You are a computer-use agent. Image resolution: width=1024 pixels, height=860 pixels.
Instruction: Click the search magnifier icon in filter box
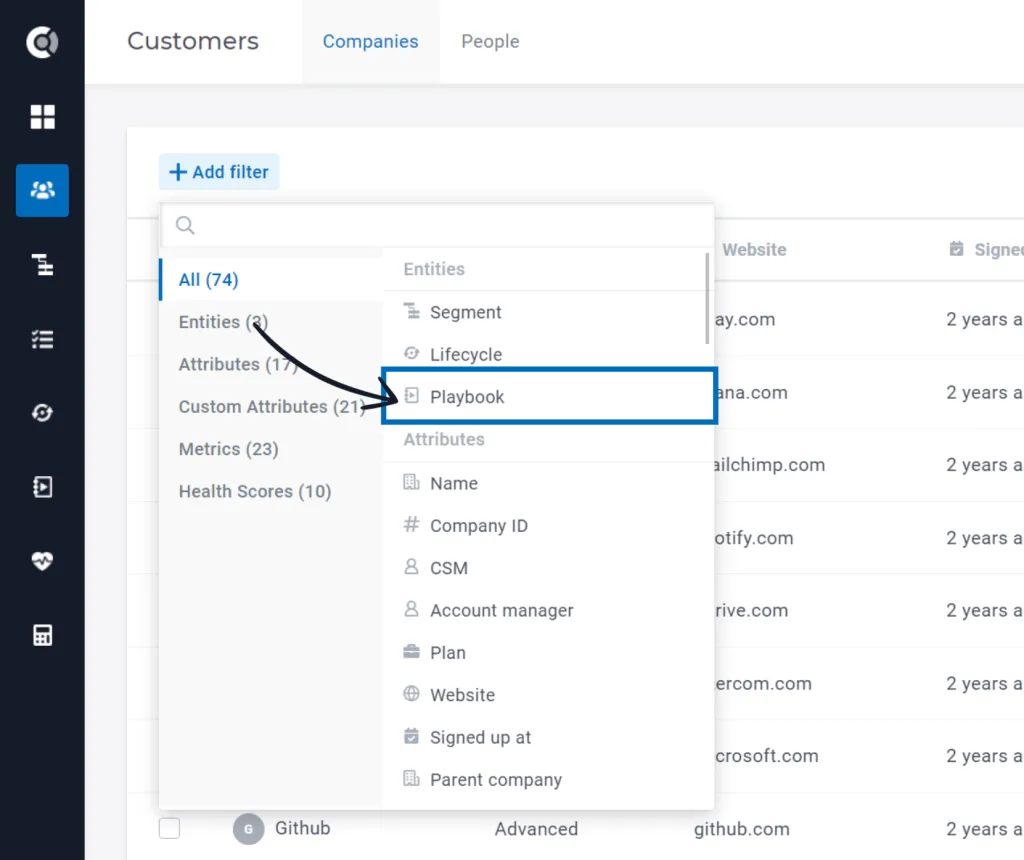tap(185, 225)
